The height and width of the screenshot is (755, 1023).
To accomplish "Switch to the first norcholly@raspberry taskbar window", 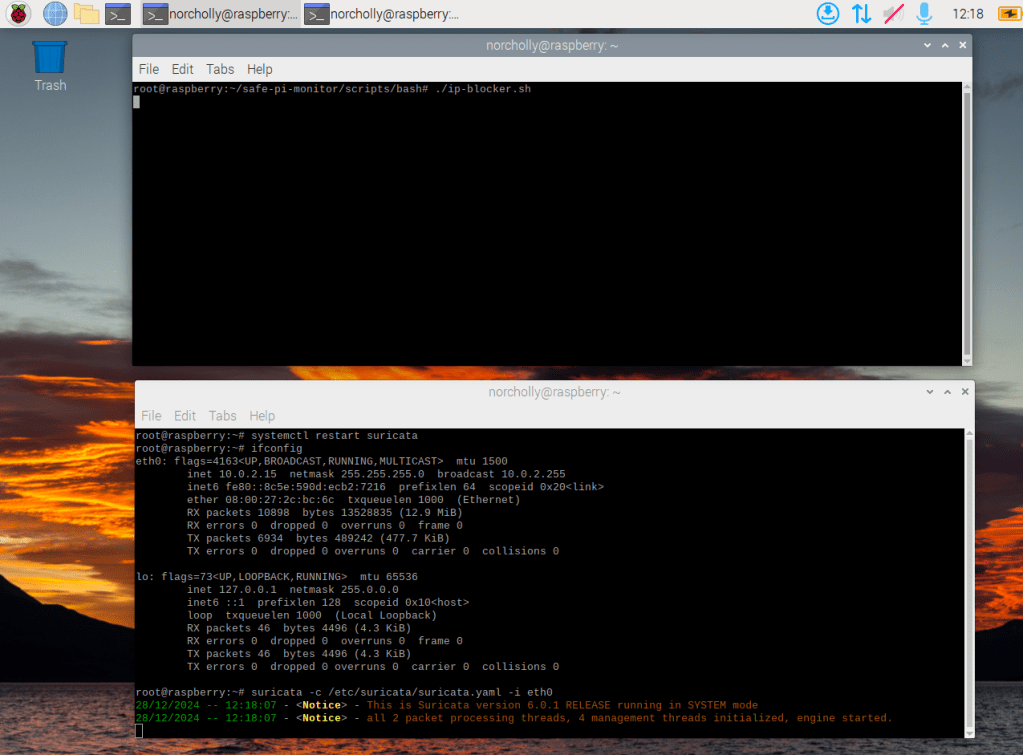I will click(x=220, y=14).
